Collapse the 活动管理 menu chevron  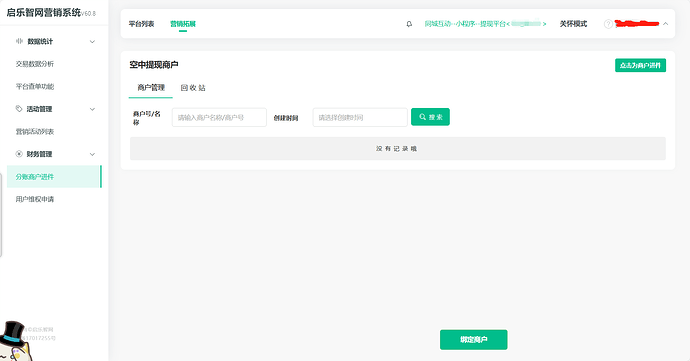point(92,109)
